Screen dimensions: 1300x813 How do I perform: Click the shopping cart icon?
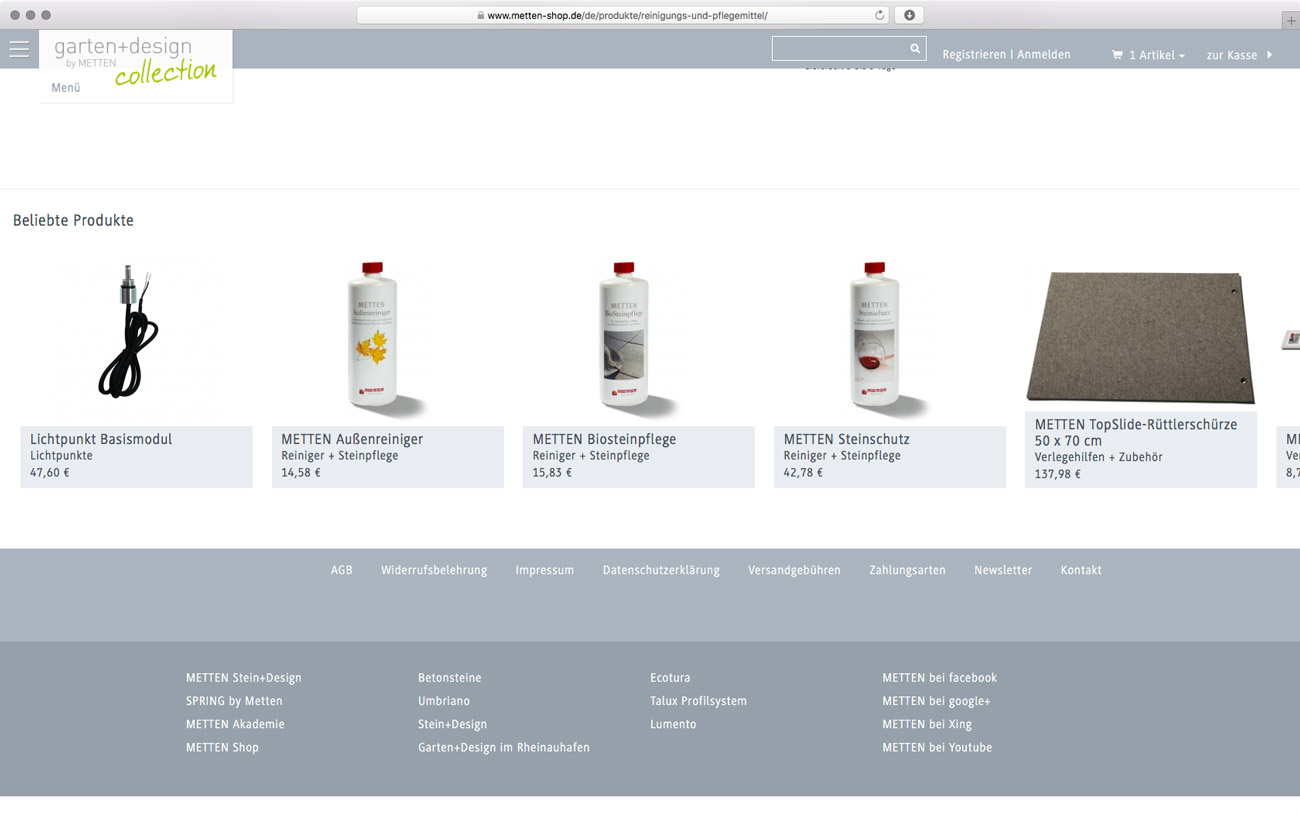[x=1117, y=55]
